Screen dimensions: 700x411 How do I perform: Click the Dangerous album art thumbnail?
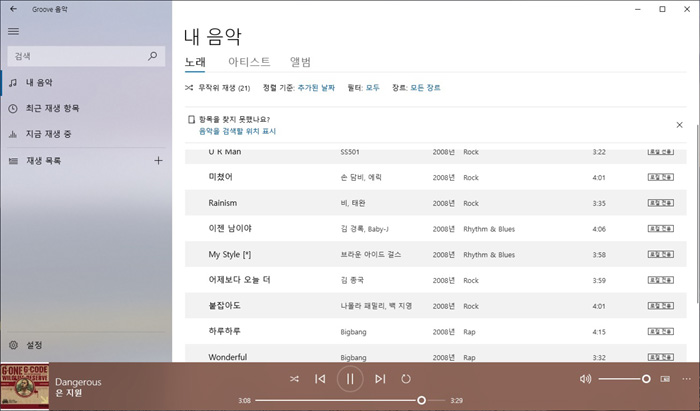click(x=24, y=387)
